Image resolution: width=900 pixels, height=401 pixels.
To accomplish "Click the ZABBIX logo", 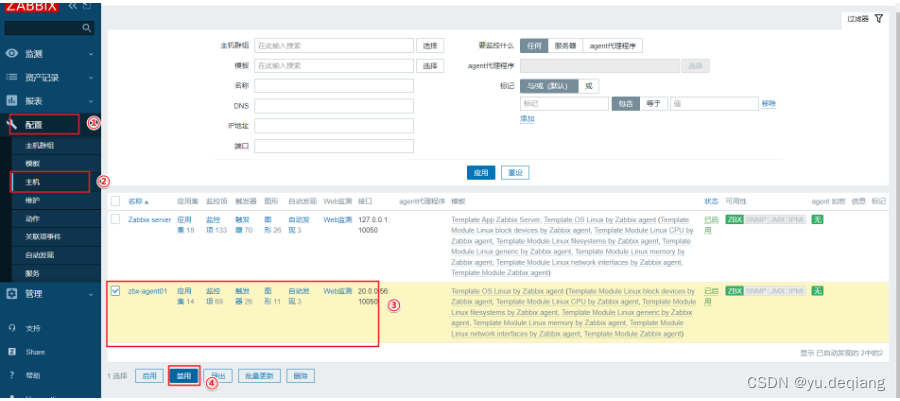I will (x=32, y=6).
